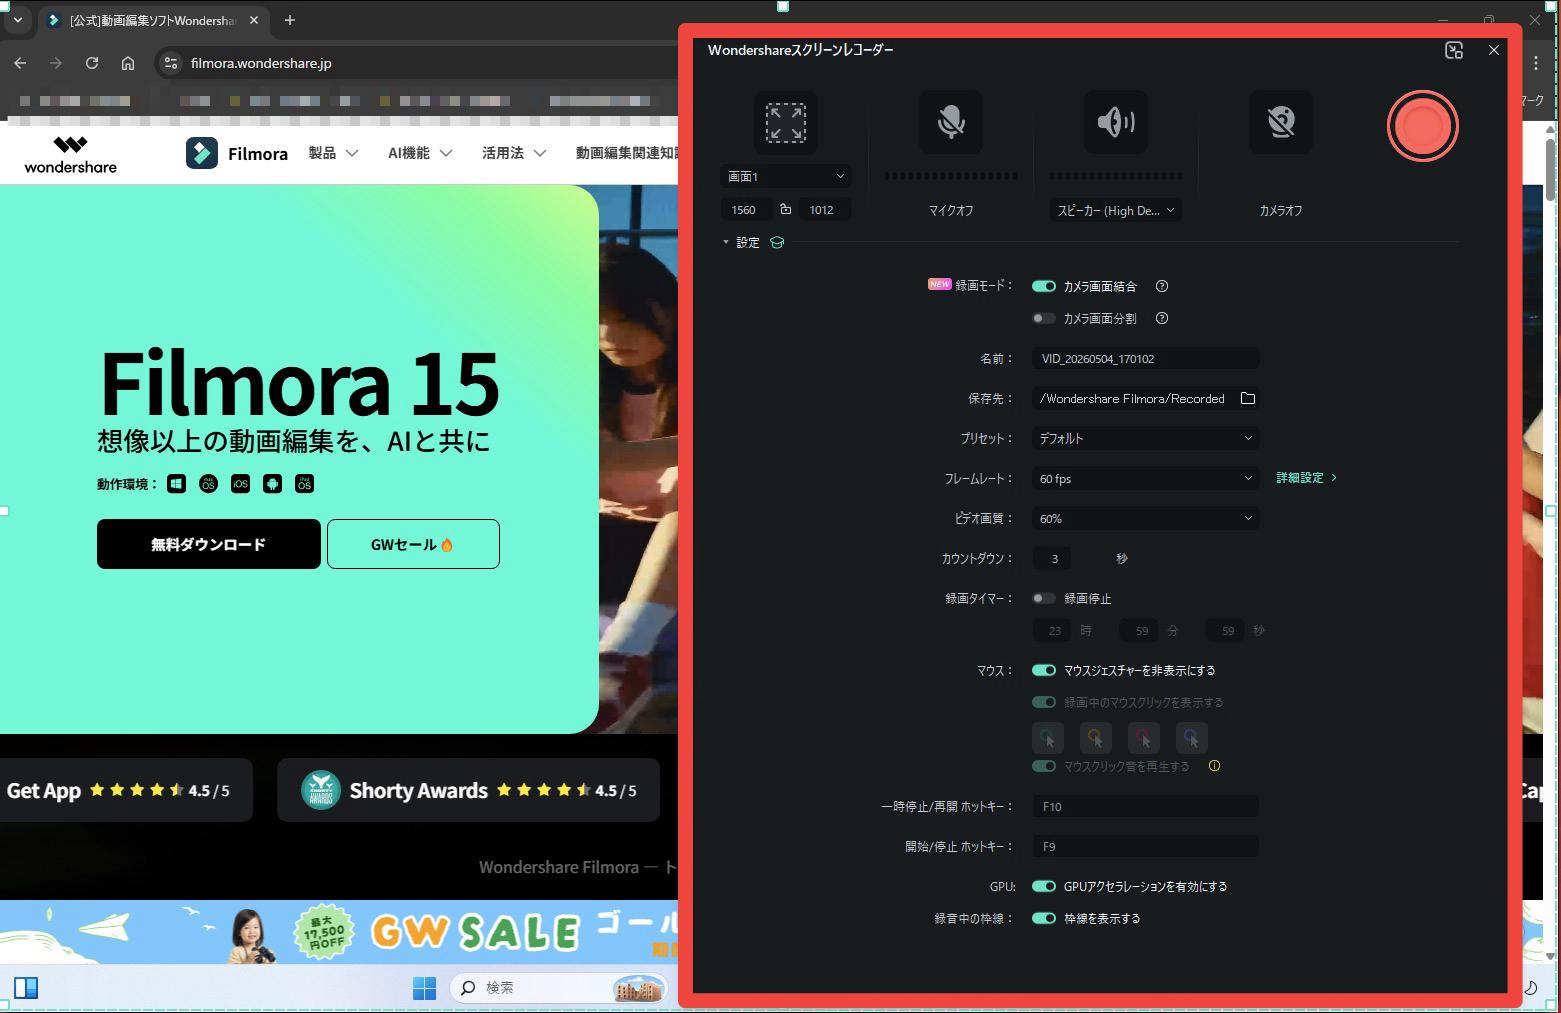Choose the red mouse click cursor style
The width and height of the screenshot is (1561, 1013).
(x=1143, y=738)
